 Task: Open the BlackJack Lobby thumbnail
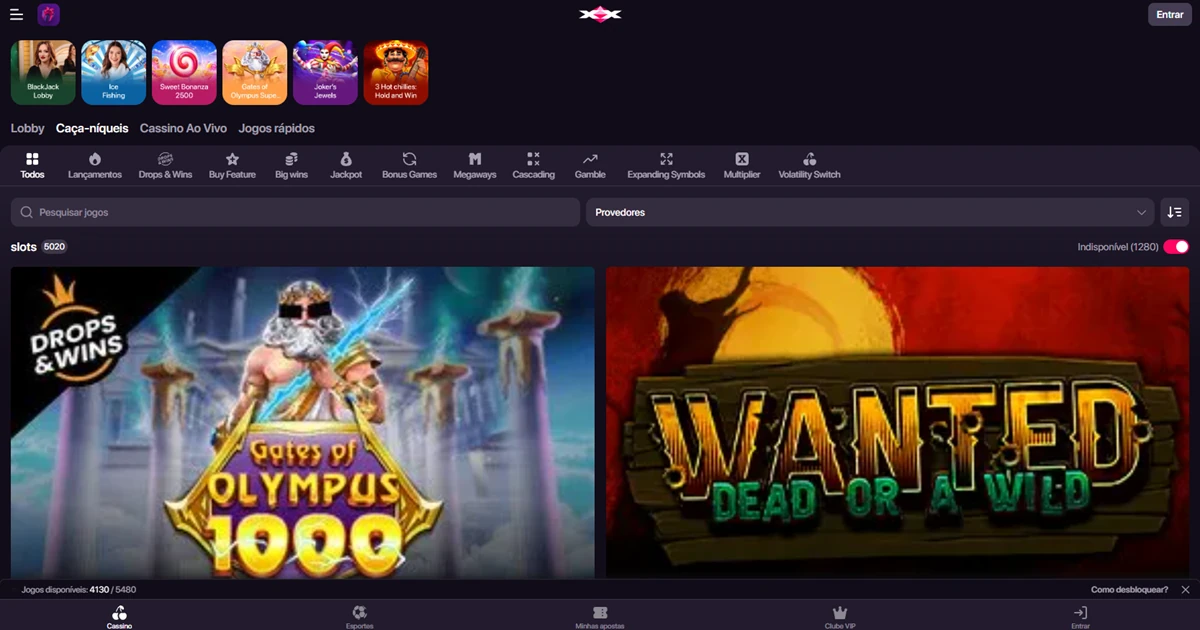click(43, 73)
